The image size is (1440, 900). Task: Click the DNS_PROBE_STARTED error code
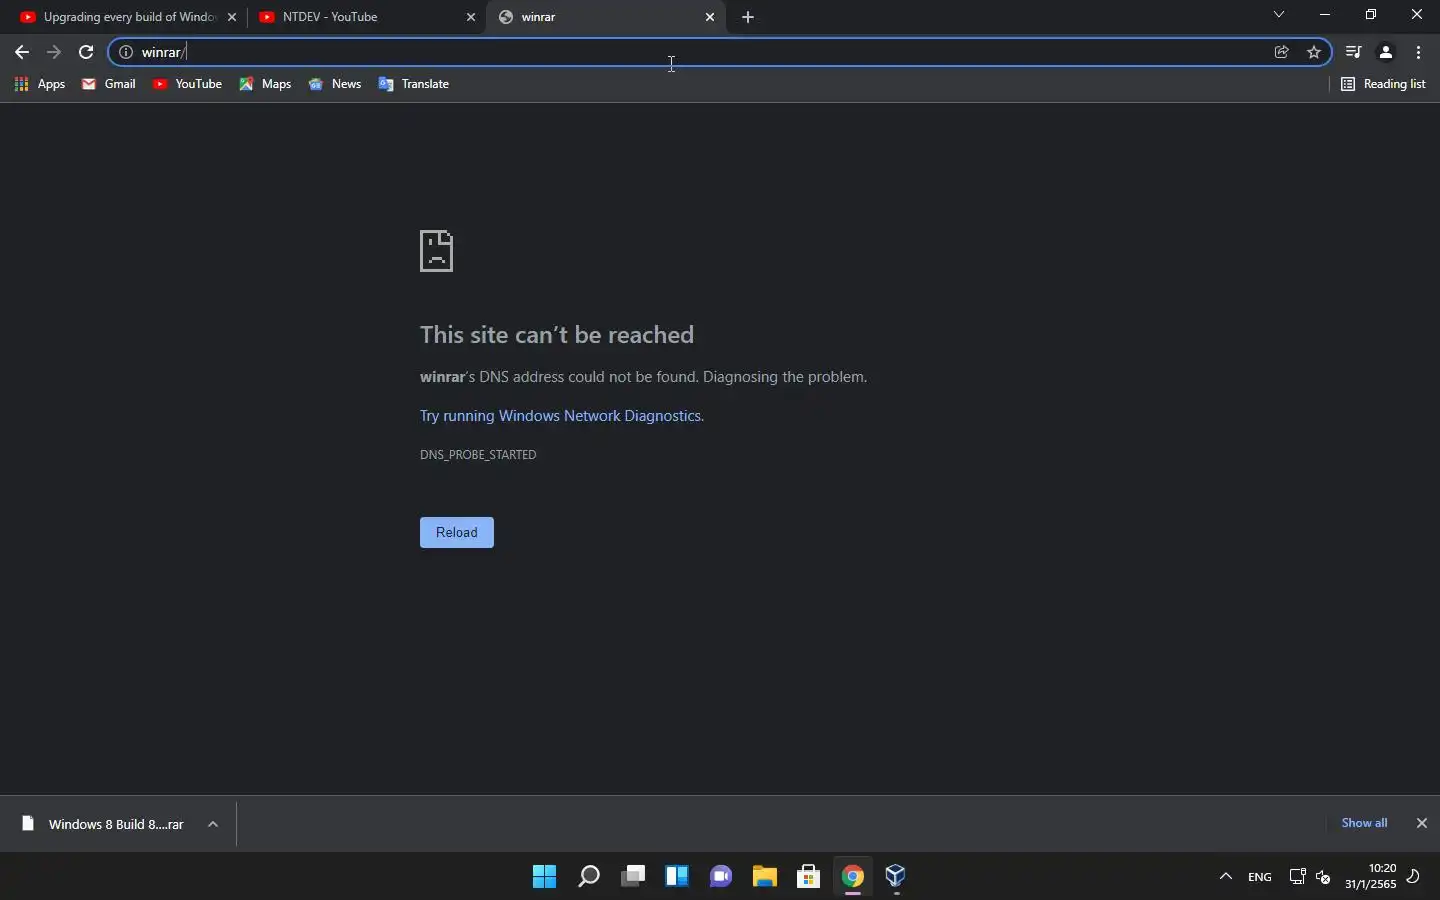[x=478, y=455]
